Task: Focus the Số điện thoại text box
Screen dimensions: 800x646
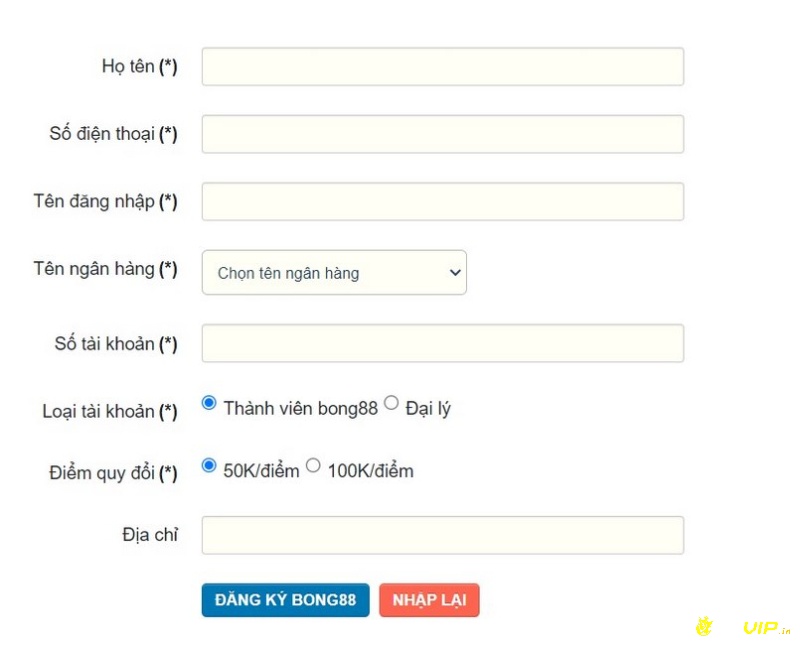Action: [442, 134]
